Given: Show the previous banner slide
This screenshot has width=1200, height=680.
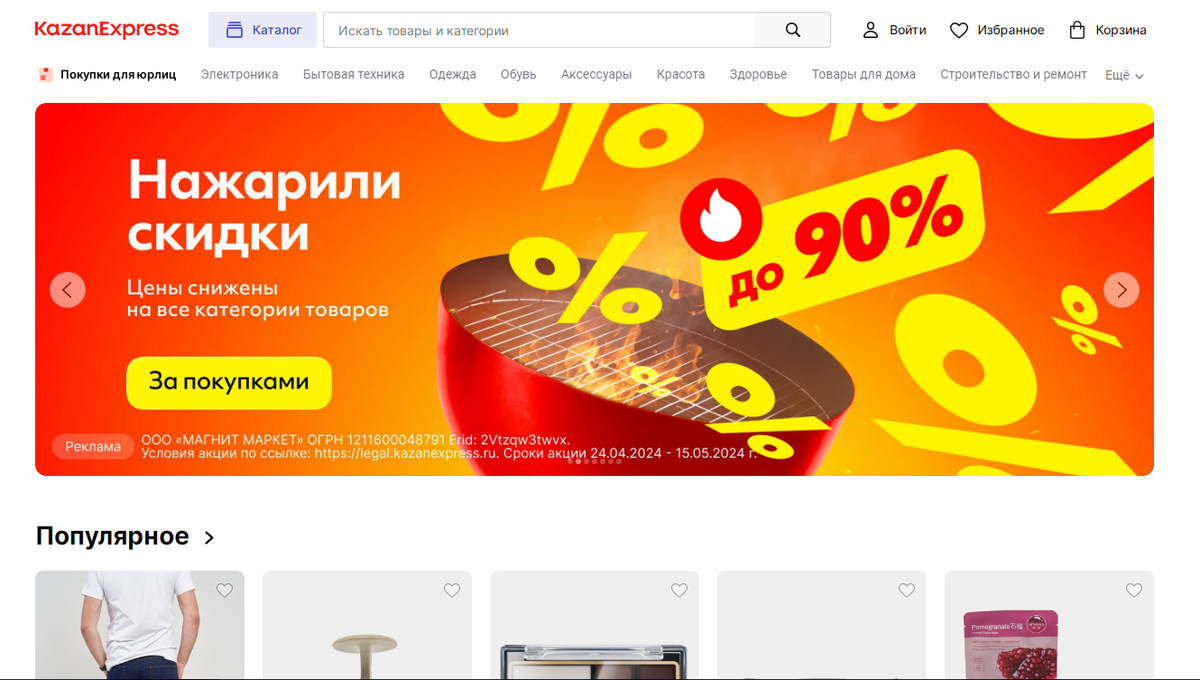Looking at the screenshot, I should [x=68, y=290].
